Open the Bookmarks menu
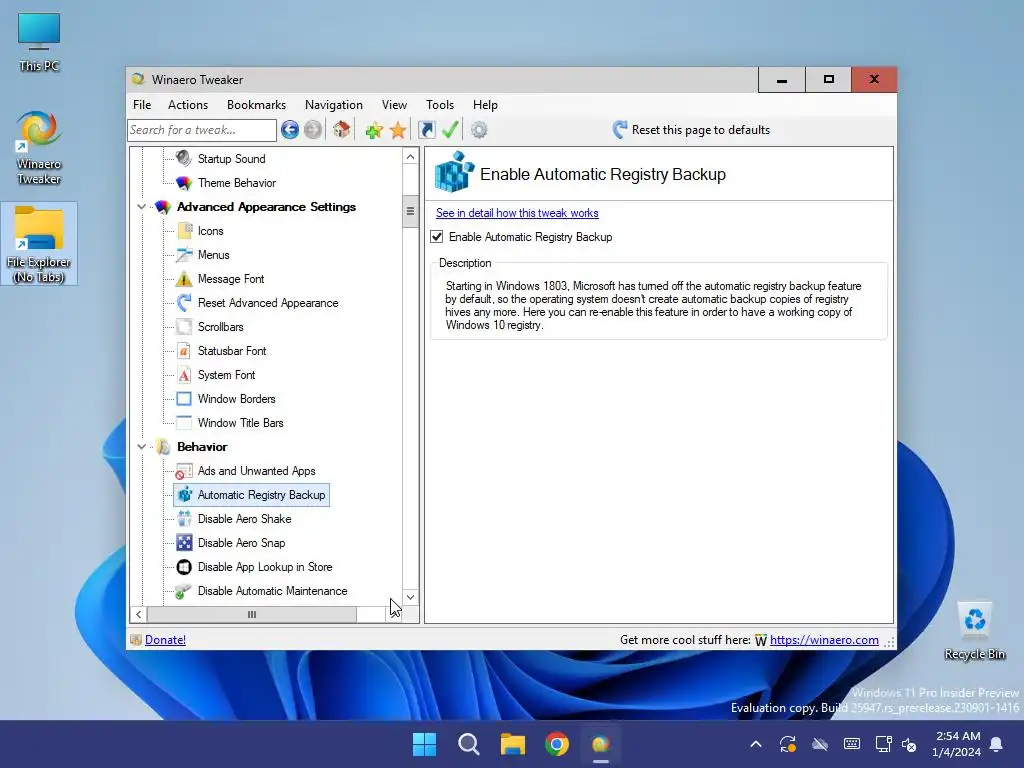 [257, 104]
